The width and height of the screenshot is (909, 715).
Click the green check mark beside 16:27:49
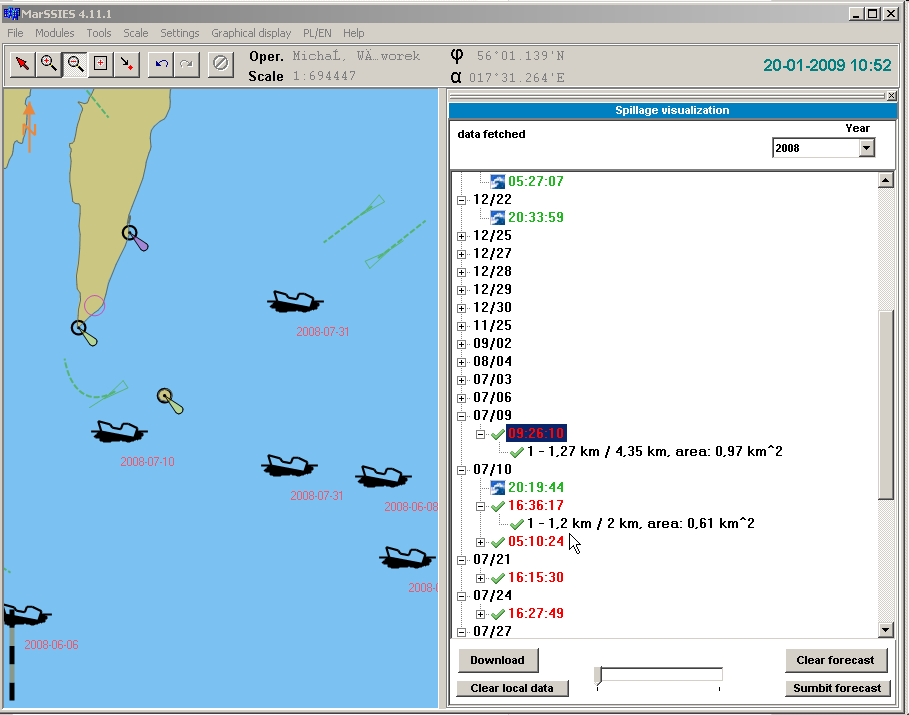click(x=497, y=614)
